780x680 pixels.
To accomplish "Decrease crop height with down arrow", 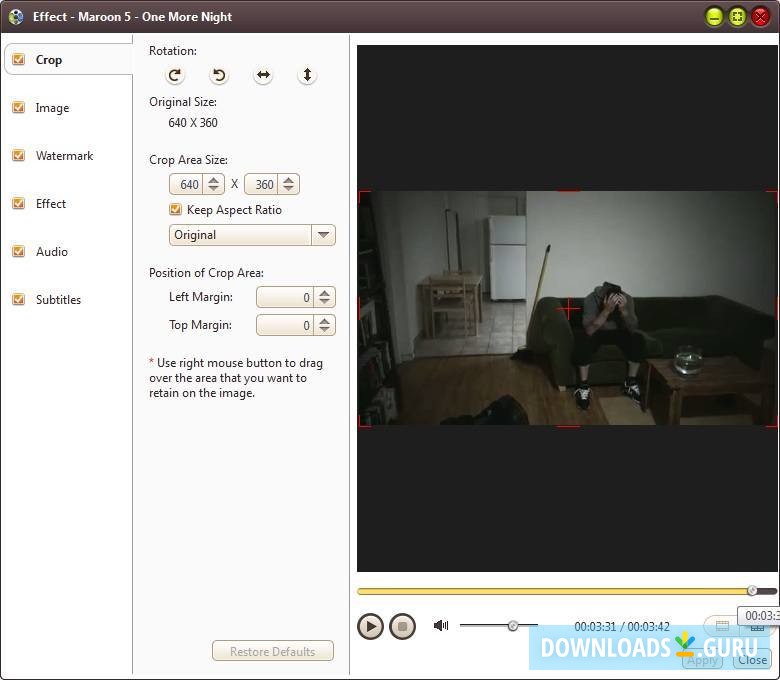I will (x=289, y=189).
